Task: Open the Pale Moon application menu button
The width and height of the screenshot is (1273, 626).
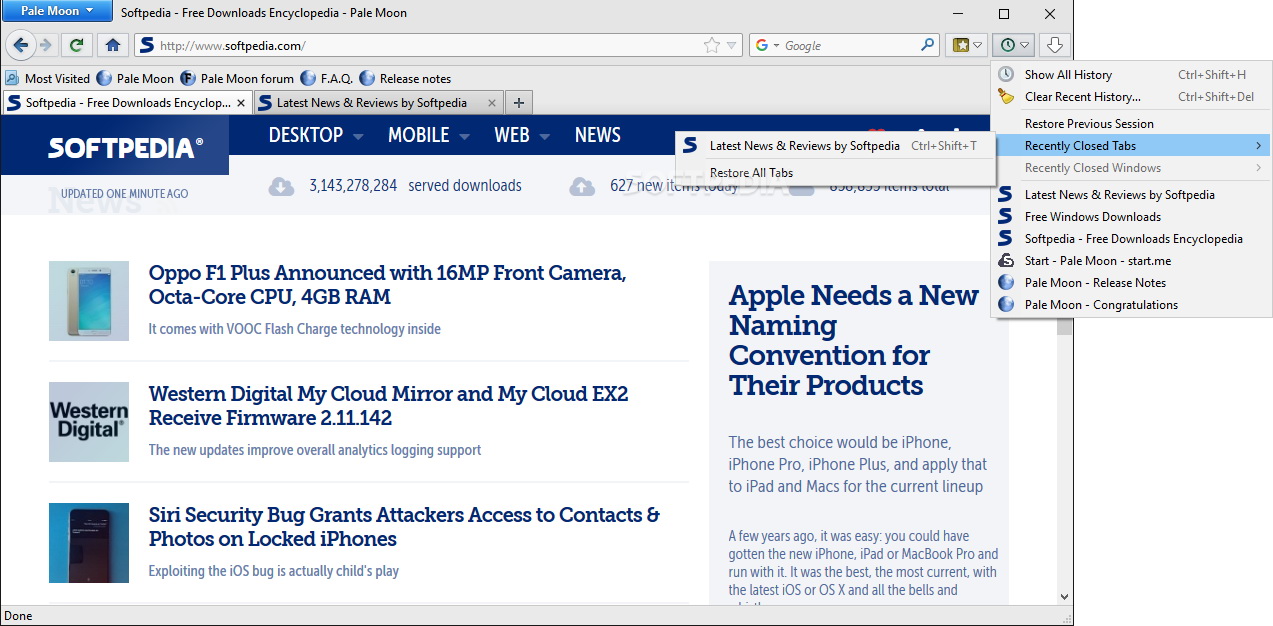Action: tap(57, 11)
